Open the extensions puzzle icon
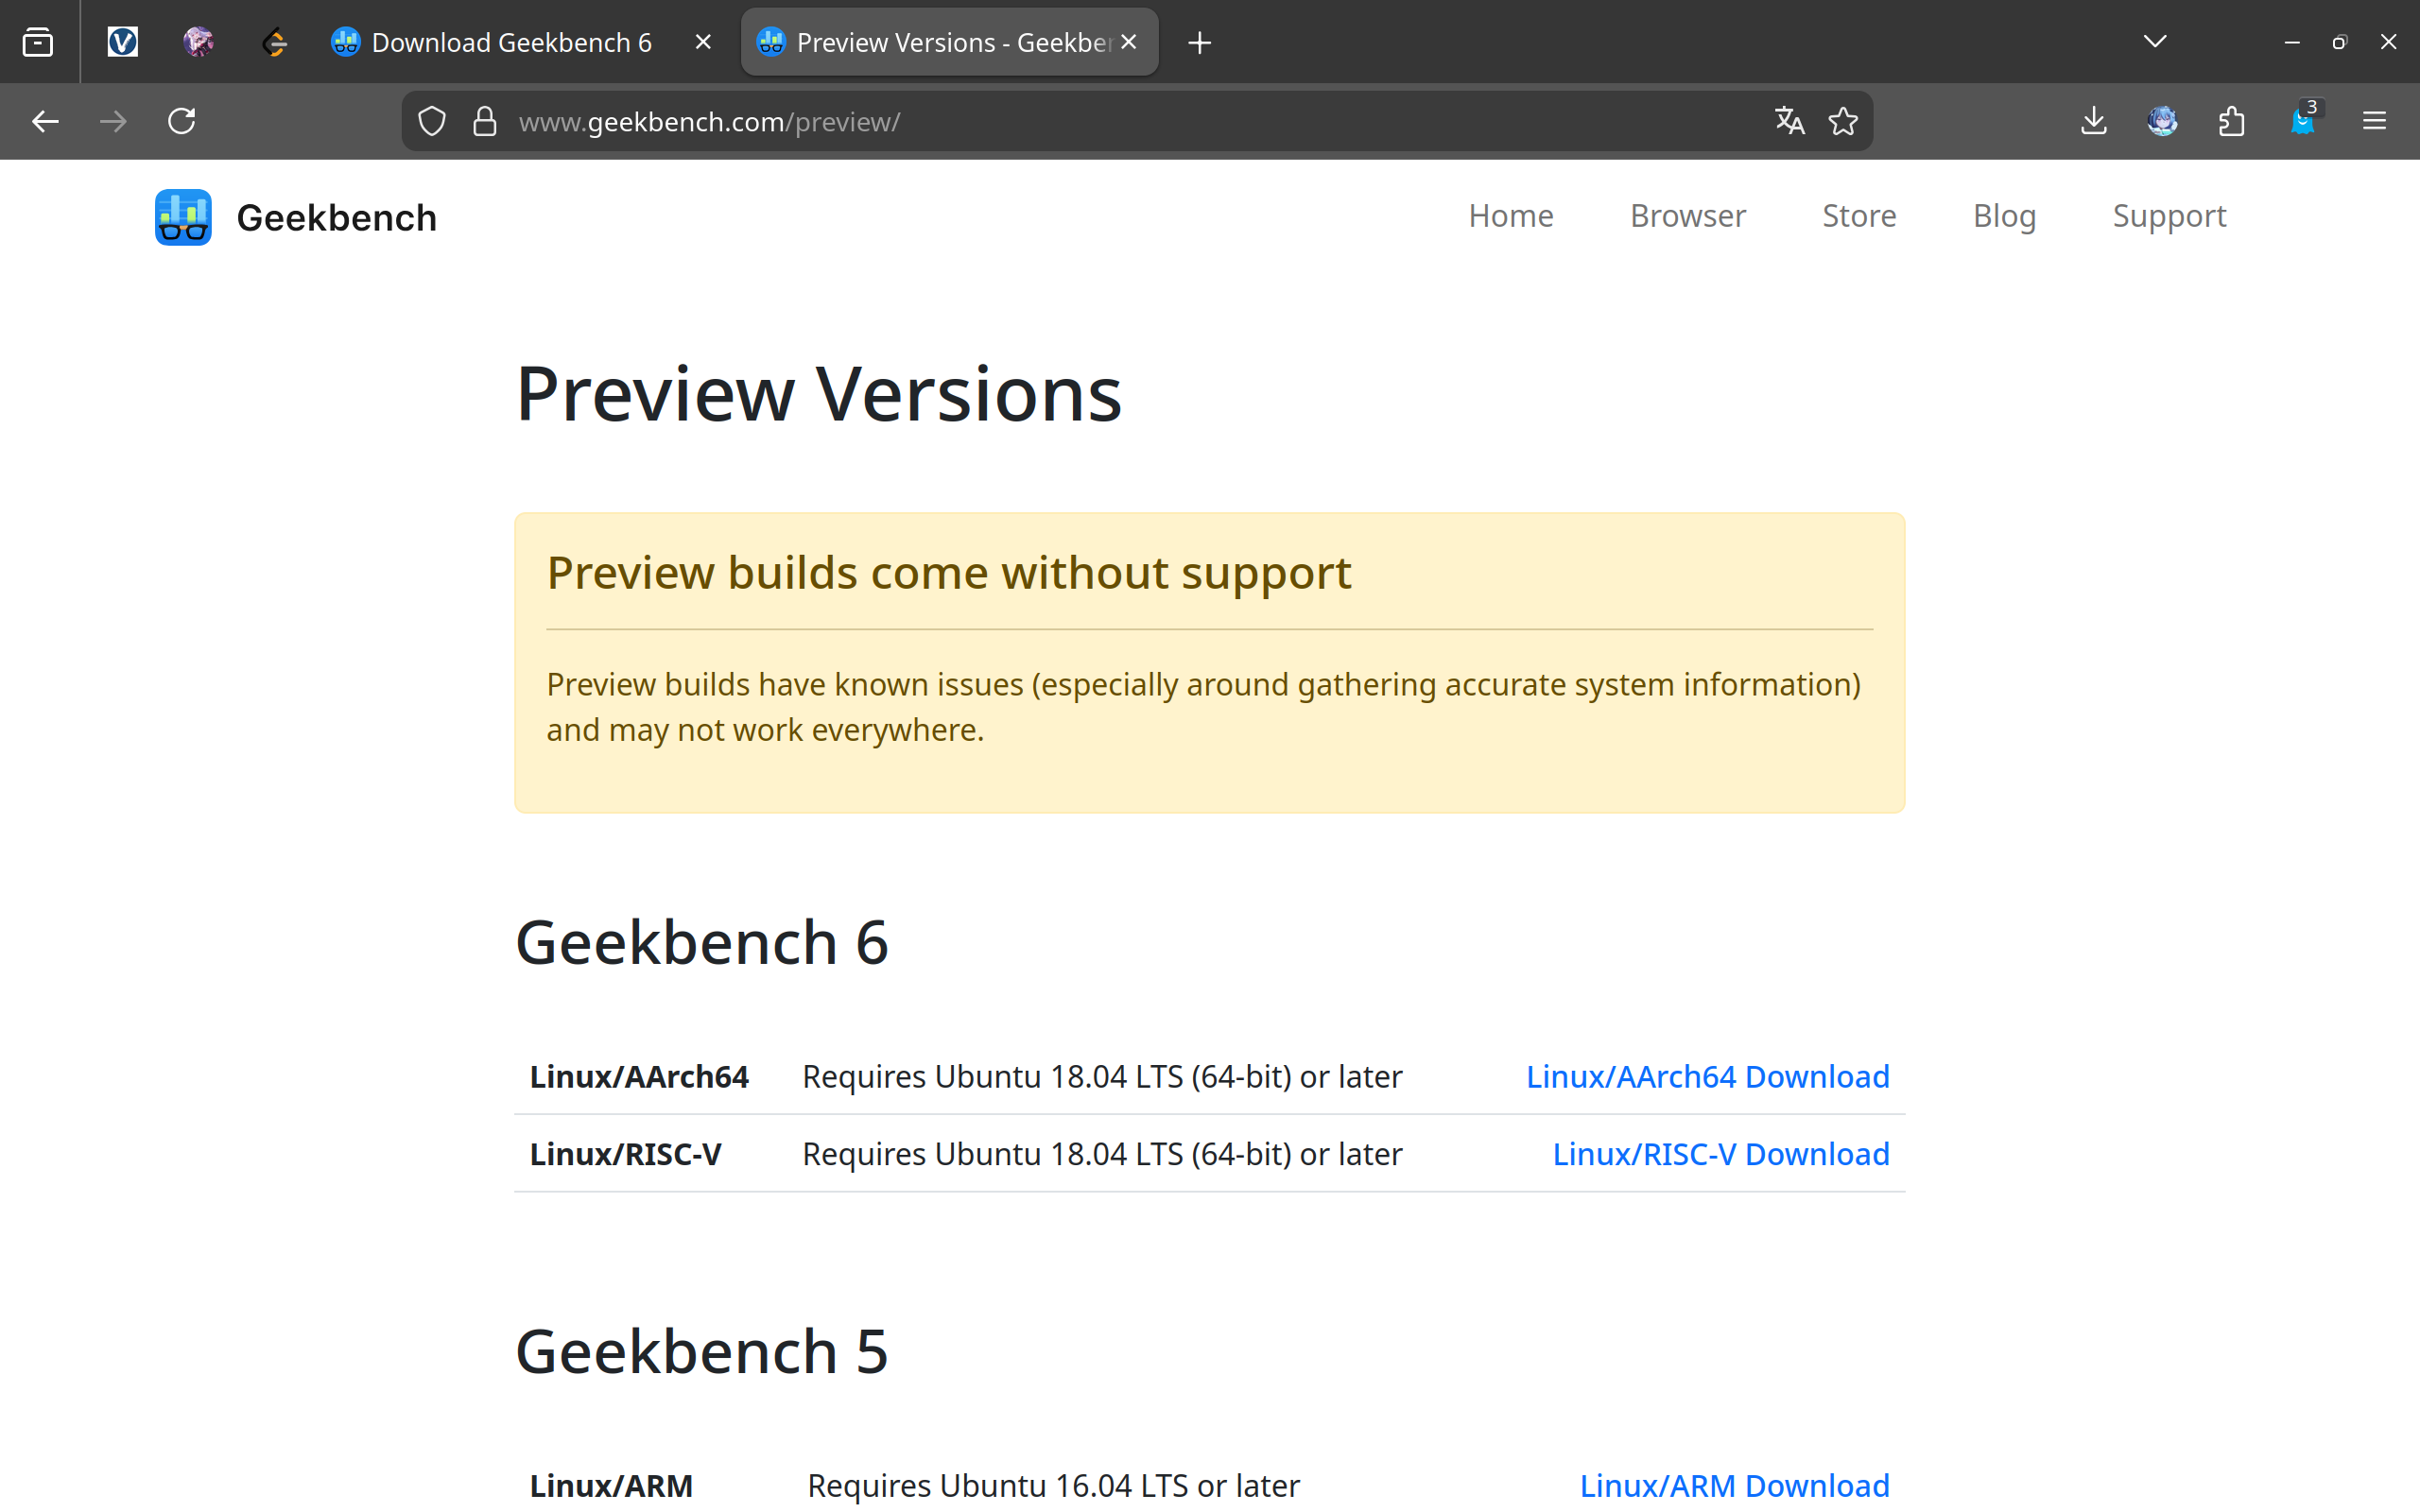 point(2231,121)
